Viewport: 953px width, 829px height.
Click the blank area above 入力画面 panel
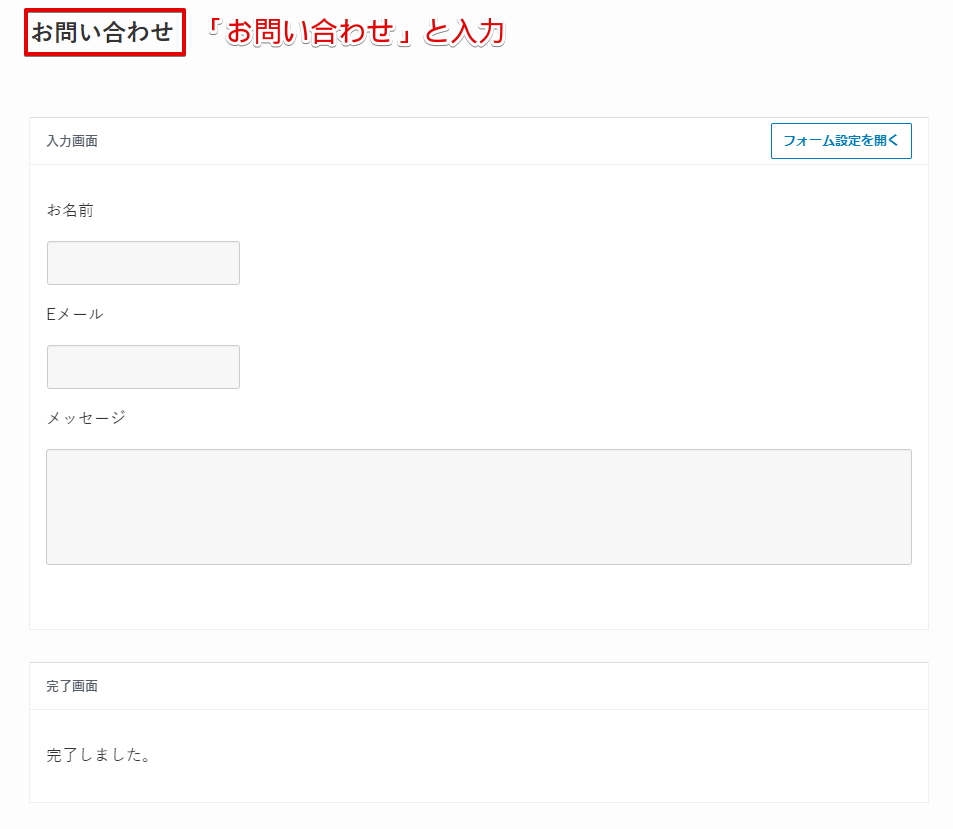[x=479, y=87]
